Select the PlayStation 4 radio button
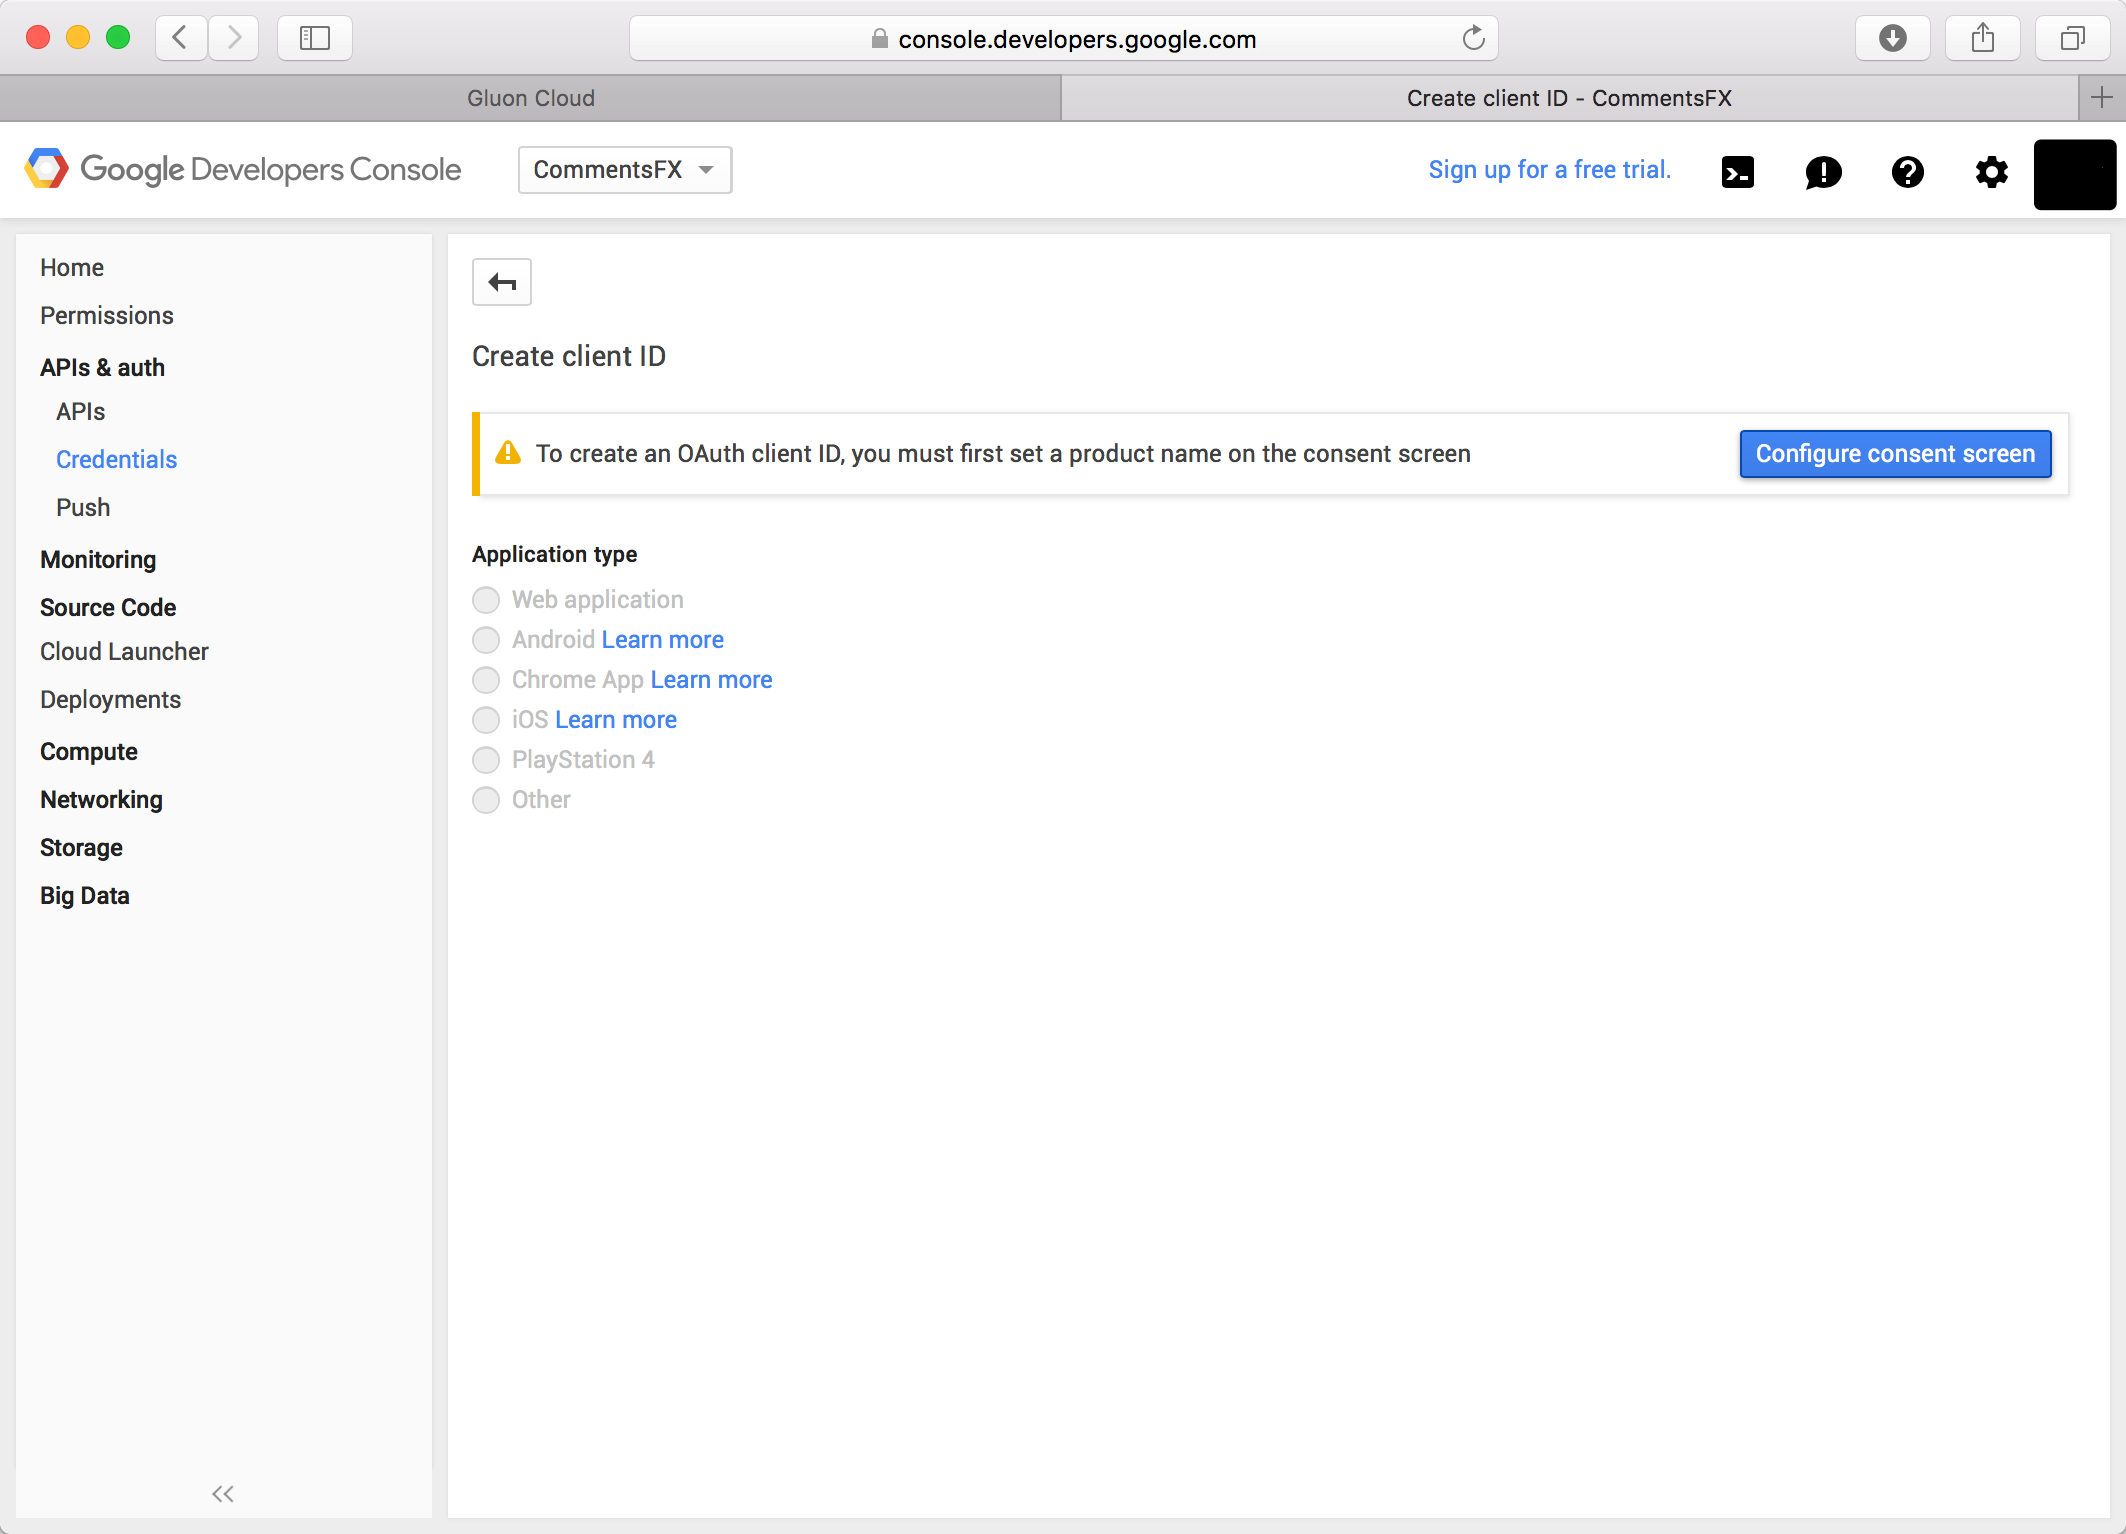 coord(486,760)
